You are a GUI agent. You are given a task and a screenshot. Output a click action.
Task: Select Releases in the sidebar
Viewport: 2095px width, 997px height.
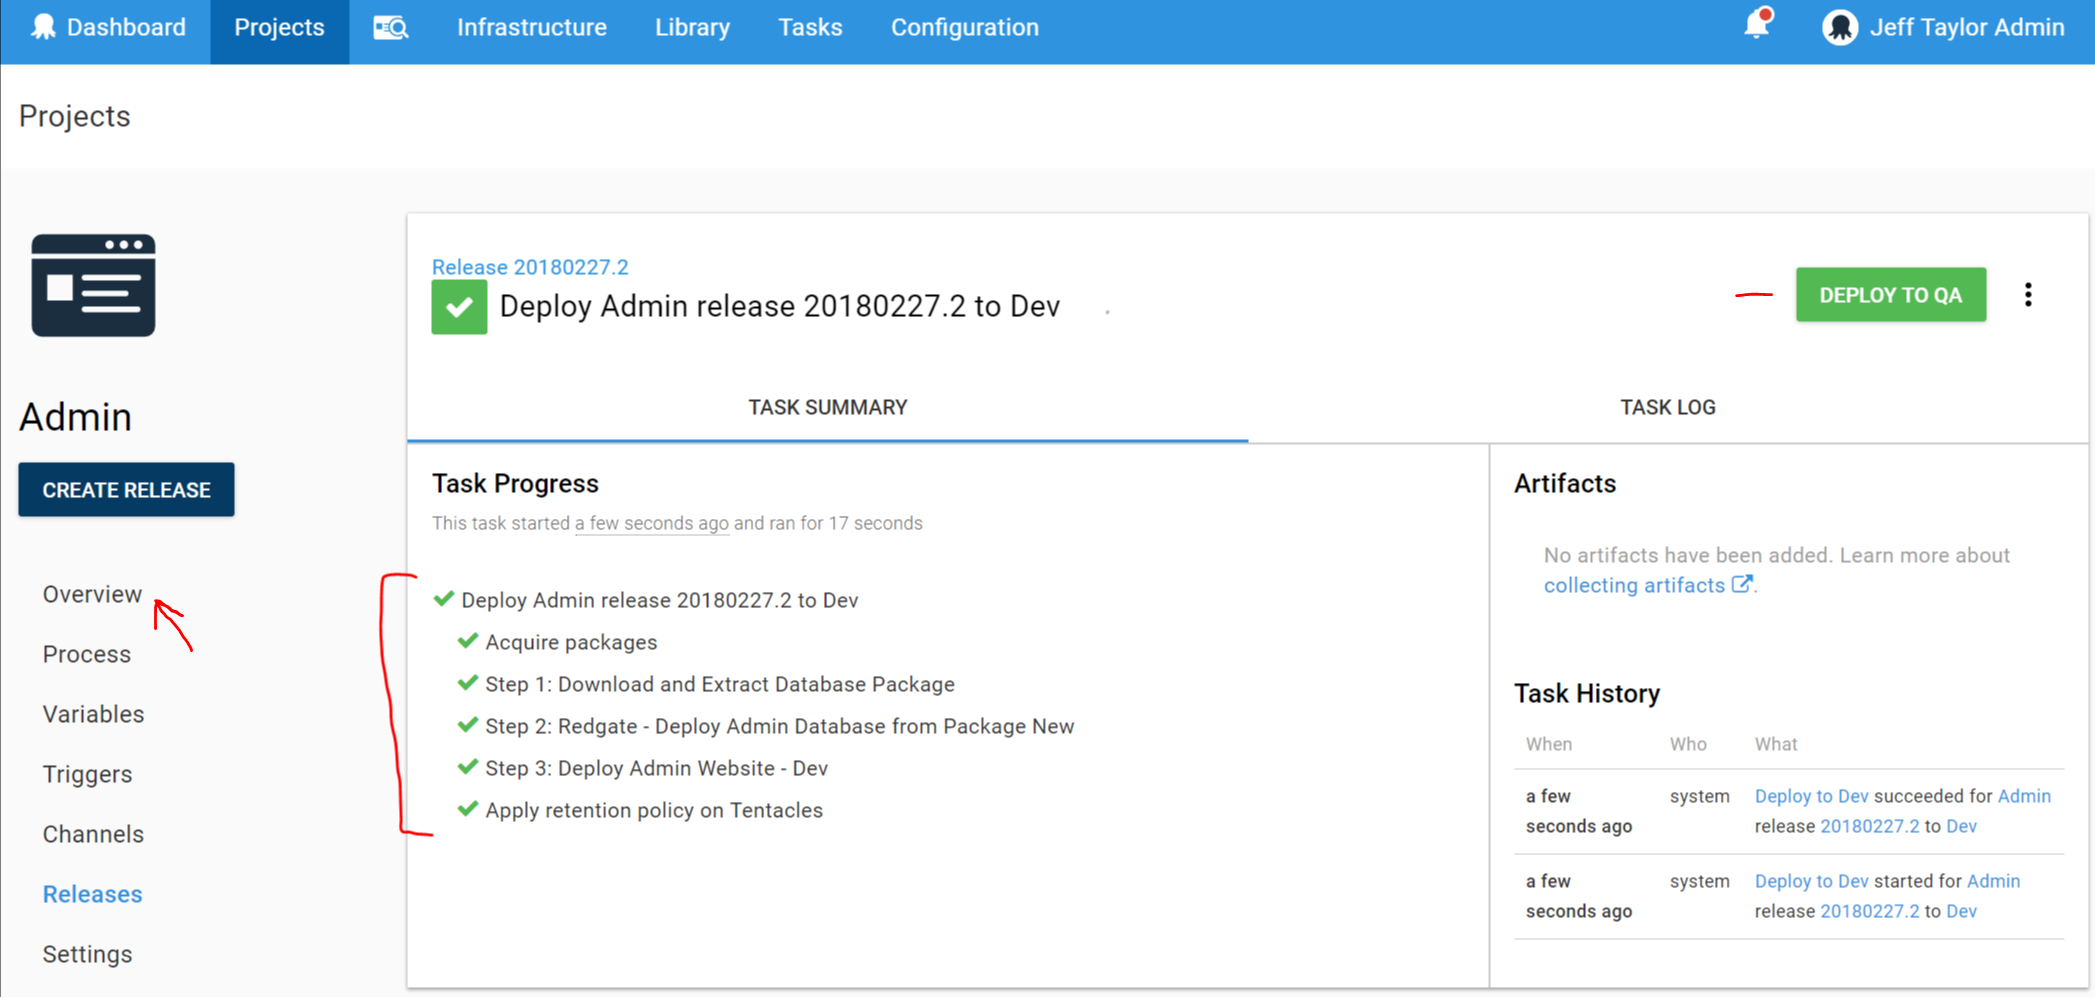click(x=92, y=894)
